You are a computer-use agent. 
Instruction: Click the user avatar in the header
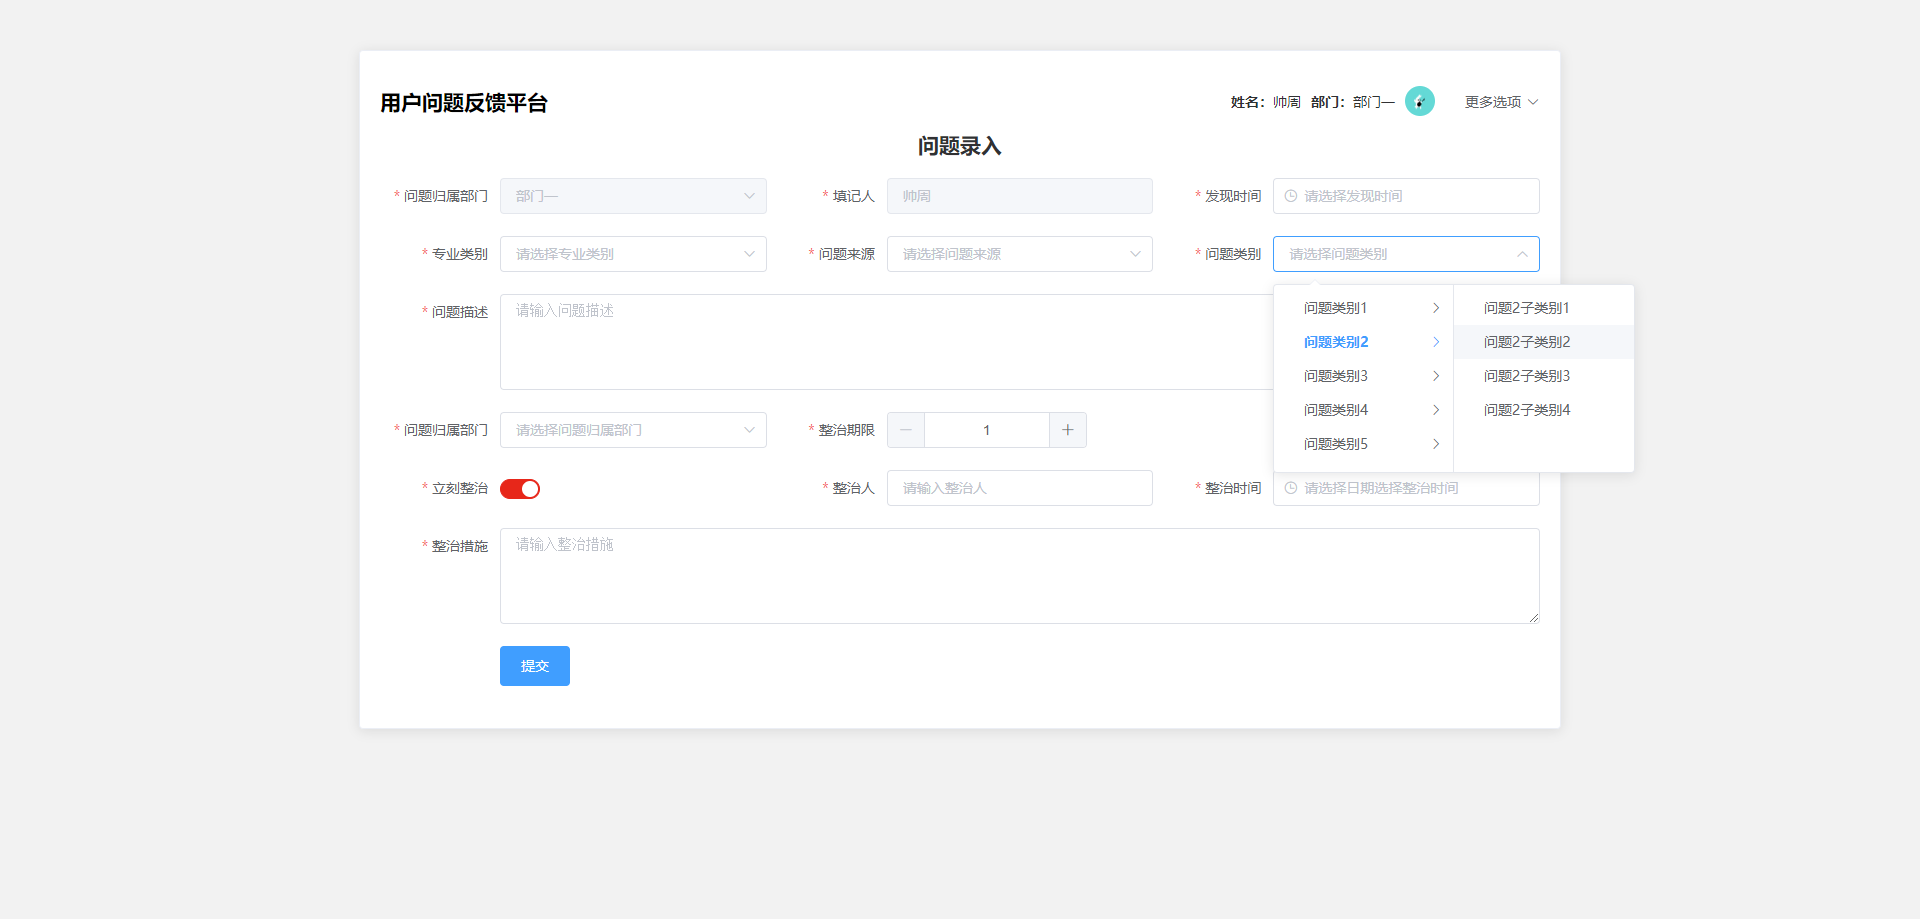click(1420, 101)
